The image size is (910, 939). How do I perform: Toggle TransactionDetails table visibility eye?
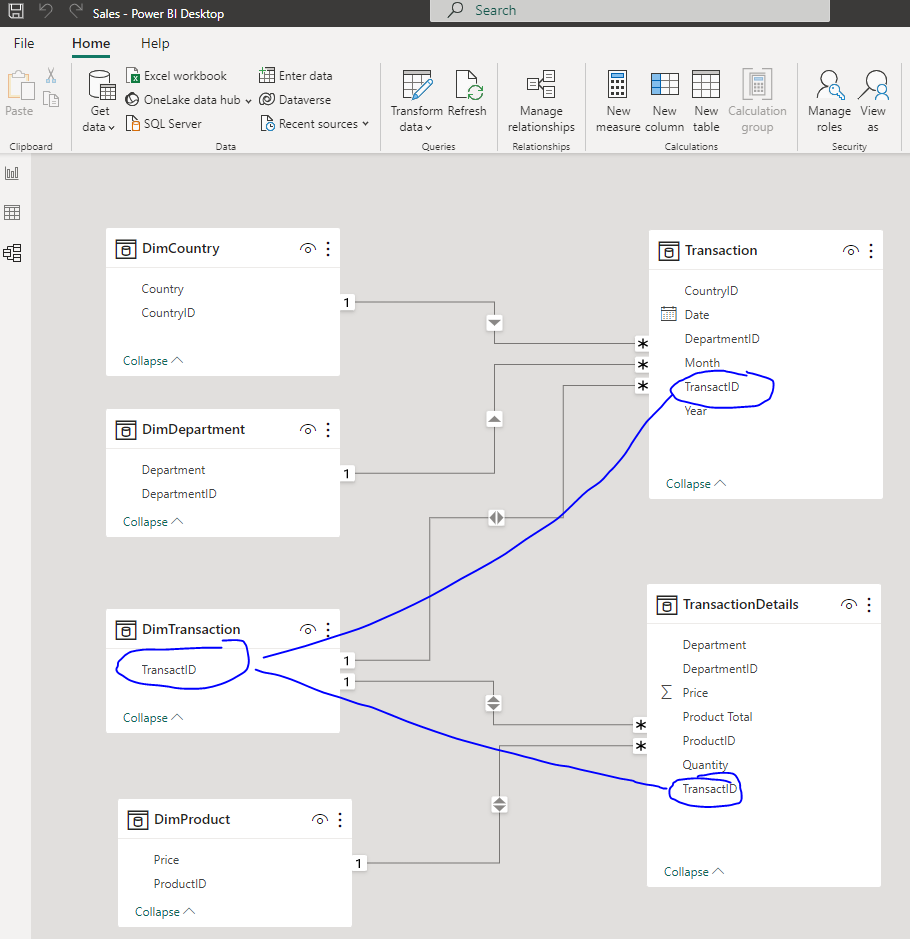click(849, 605)
